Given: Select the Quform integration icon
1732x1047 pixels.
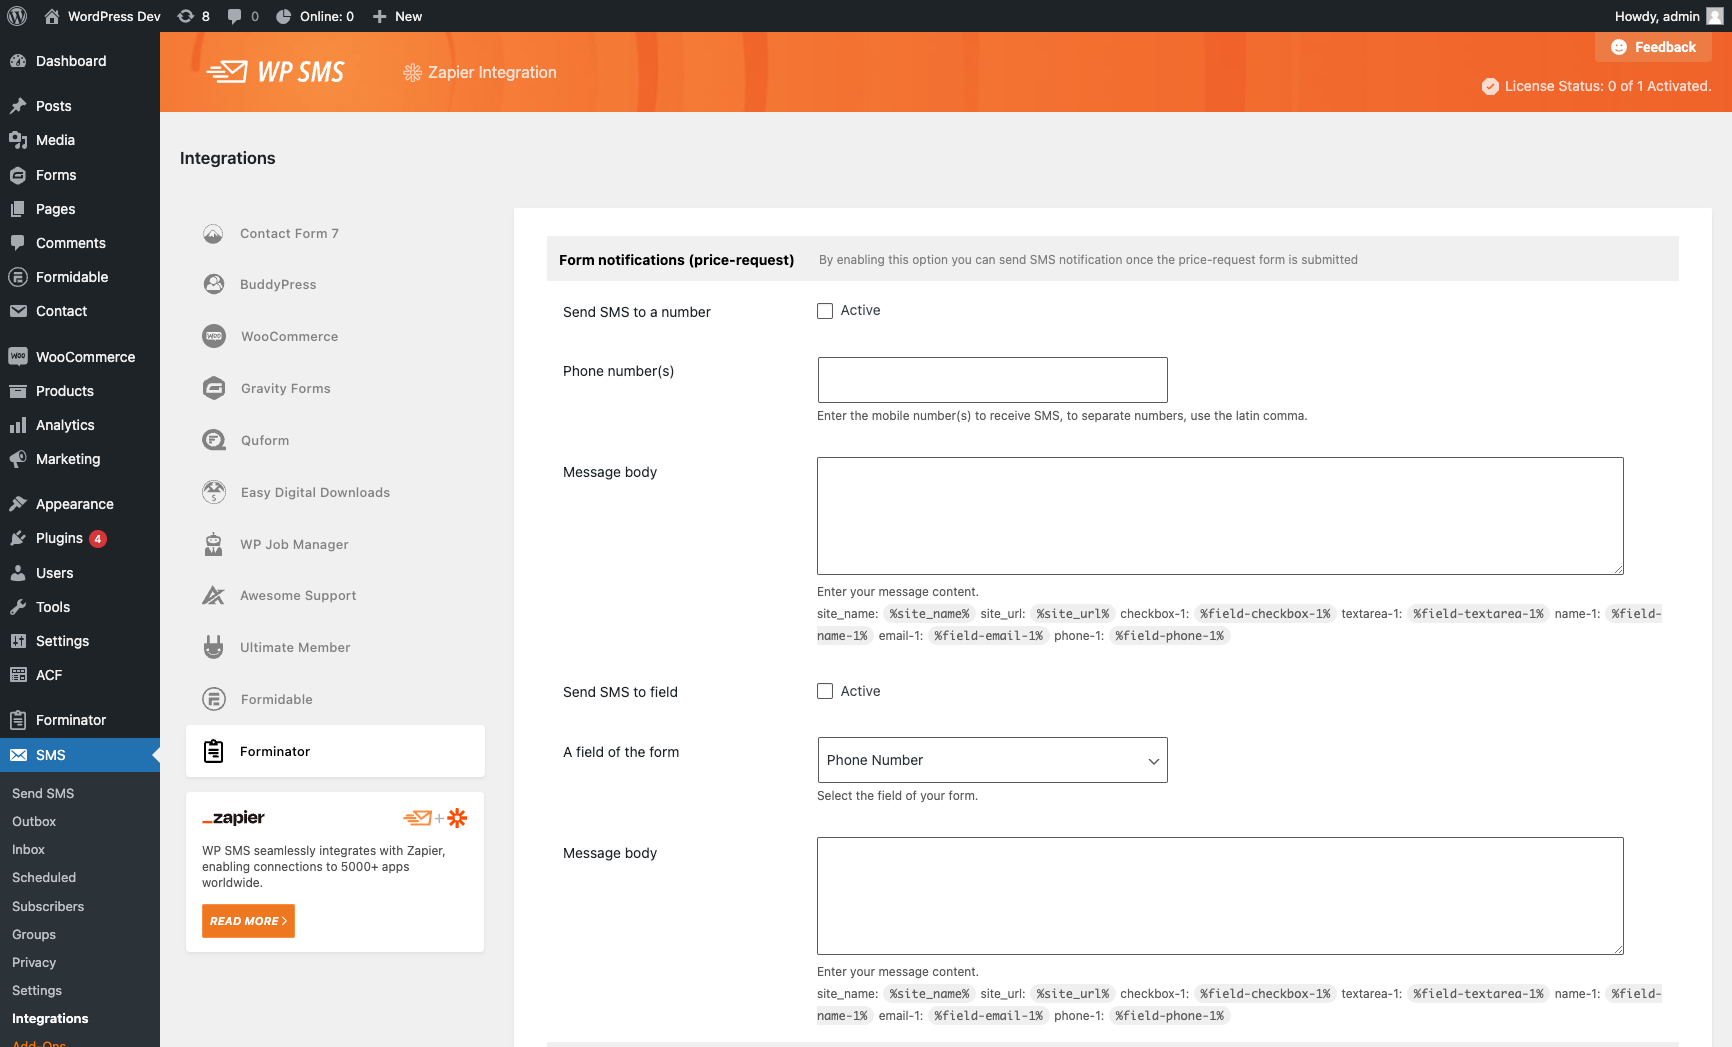Looking at the screenshot, I should click(214, 440).
